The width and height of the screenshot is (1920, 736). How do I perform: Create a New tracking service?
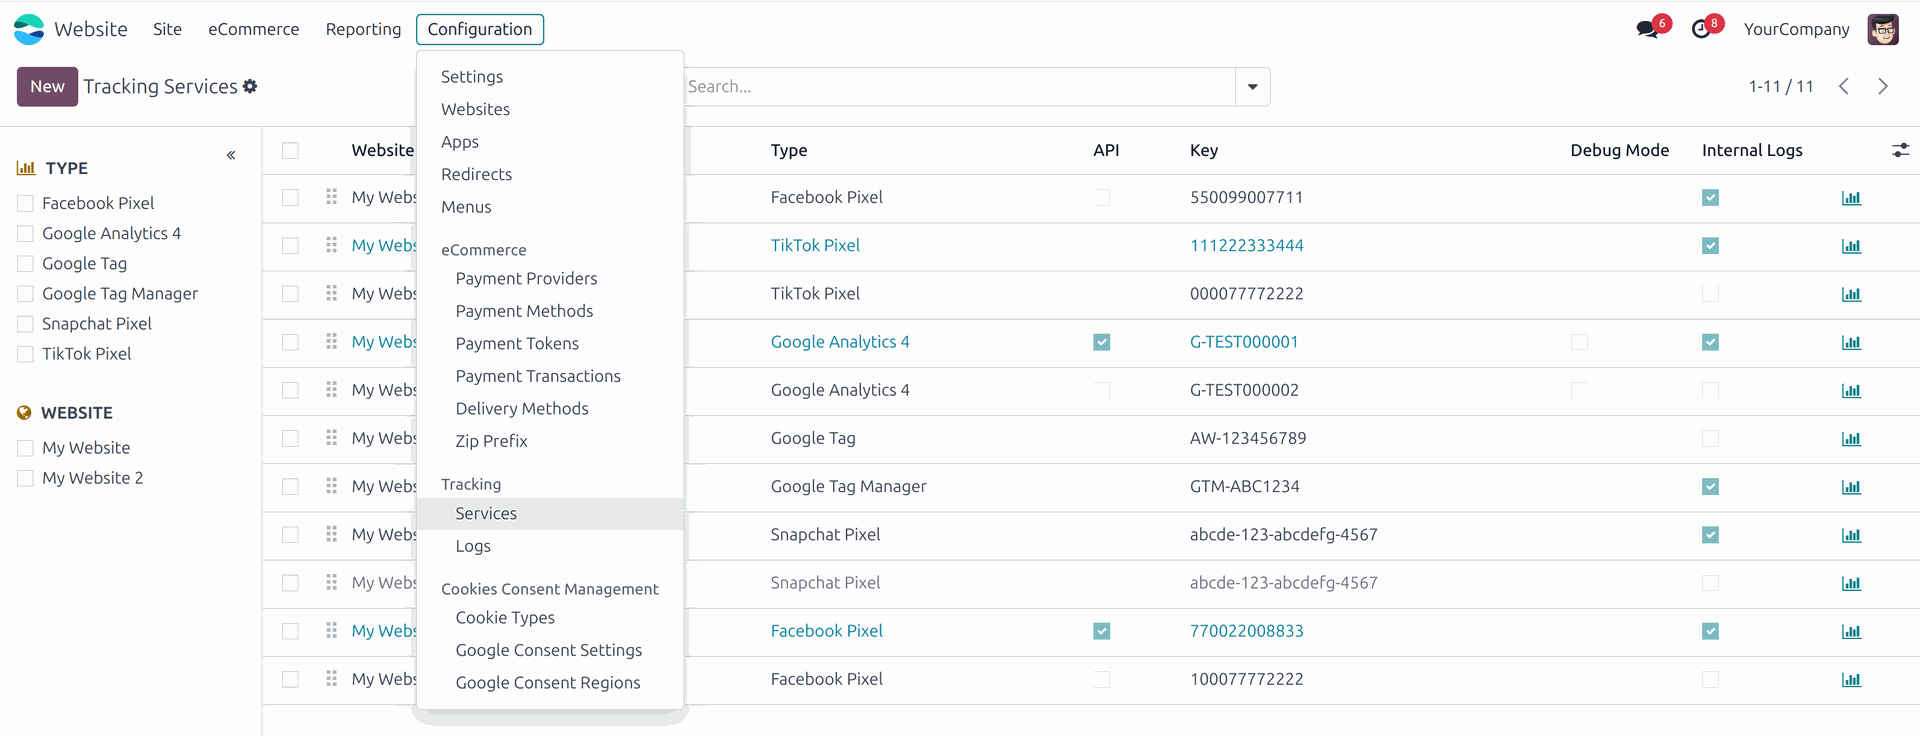pyautogui.click(x=47, y=87)
